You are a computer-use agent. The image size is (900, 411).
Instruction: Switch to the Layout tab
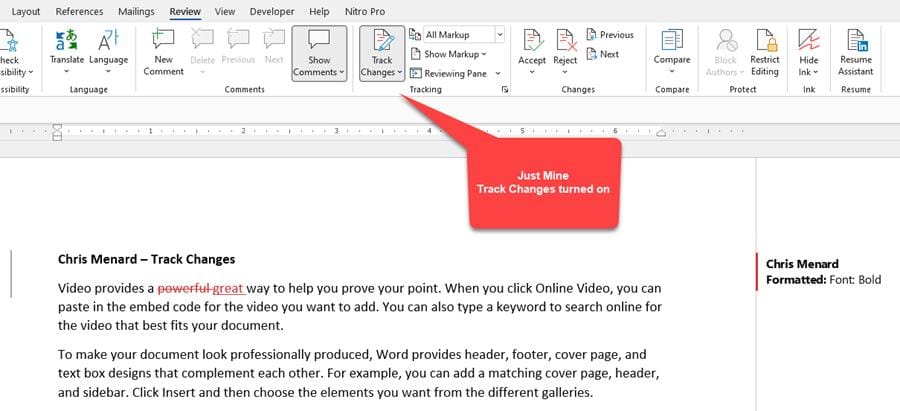pos(26,11)
